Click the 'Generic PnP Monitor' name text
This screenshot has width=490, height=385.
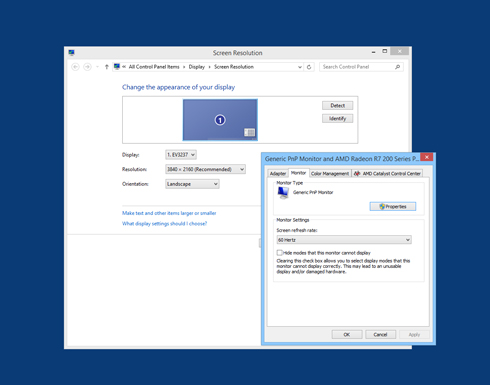point(313,192)
